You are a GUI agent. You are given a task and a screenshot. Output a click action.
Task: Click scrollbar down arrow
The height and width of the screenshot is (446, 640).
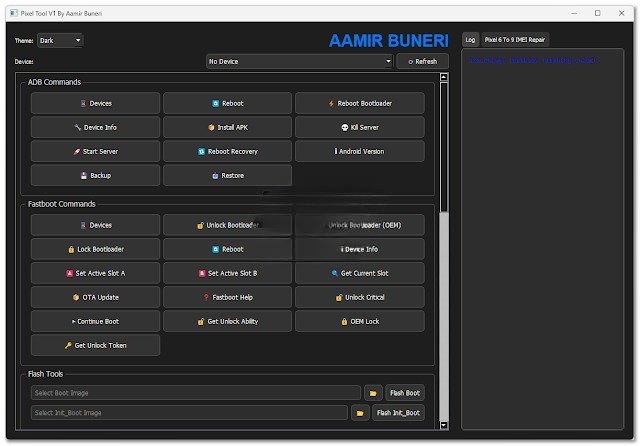pyautogui.click(x=444, y=425)
